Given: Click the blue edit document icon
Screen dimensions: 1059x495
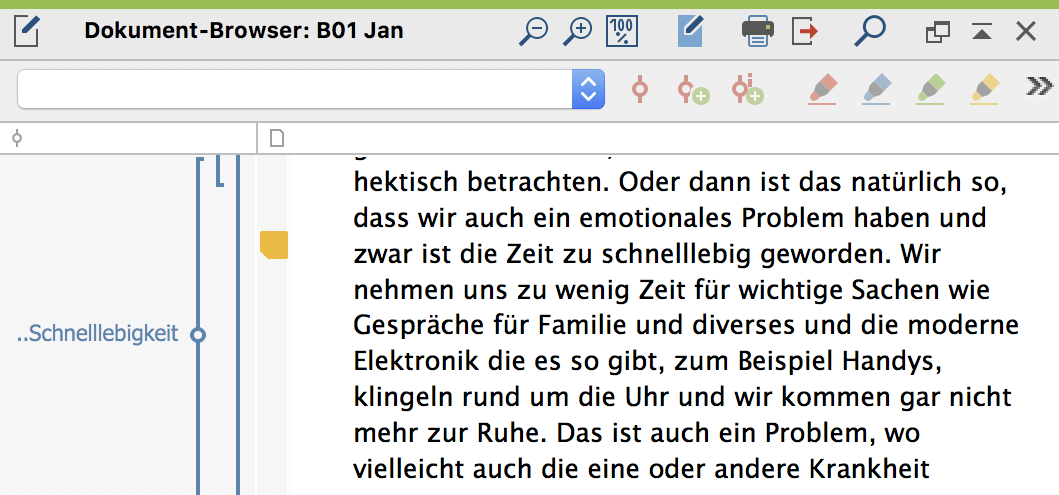Looking at the screenshot, I should click(x=690, y=31).
